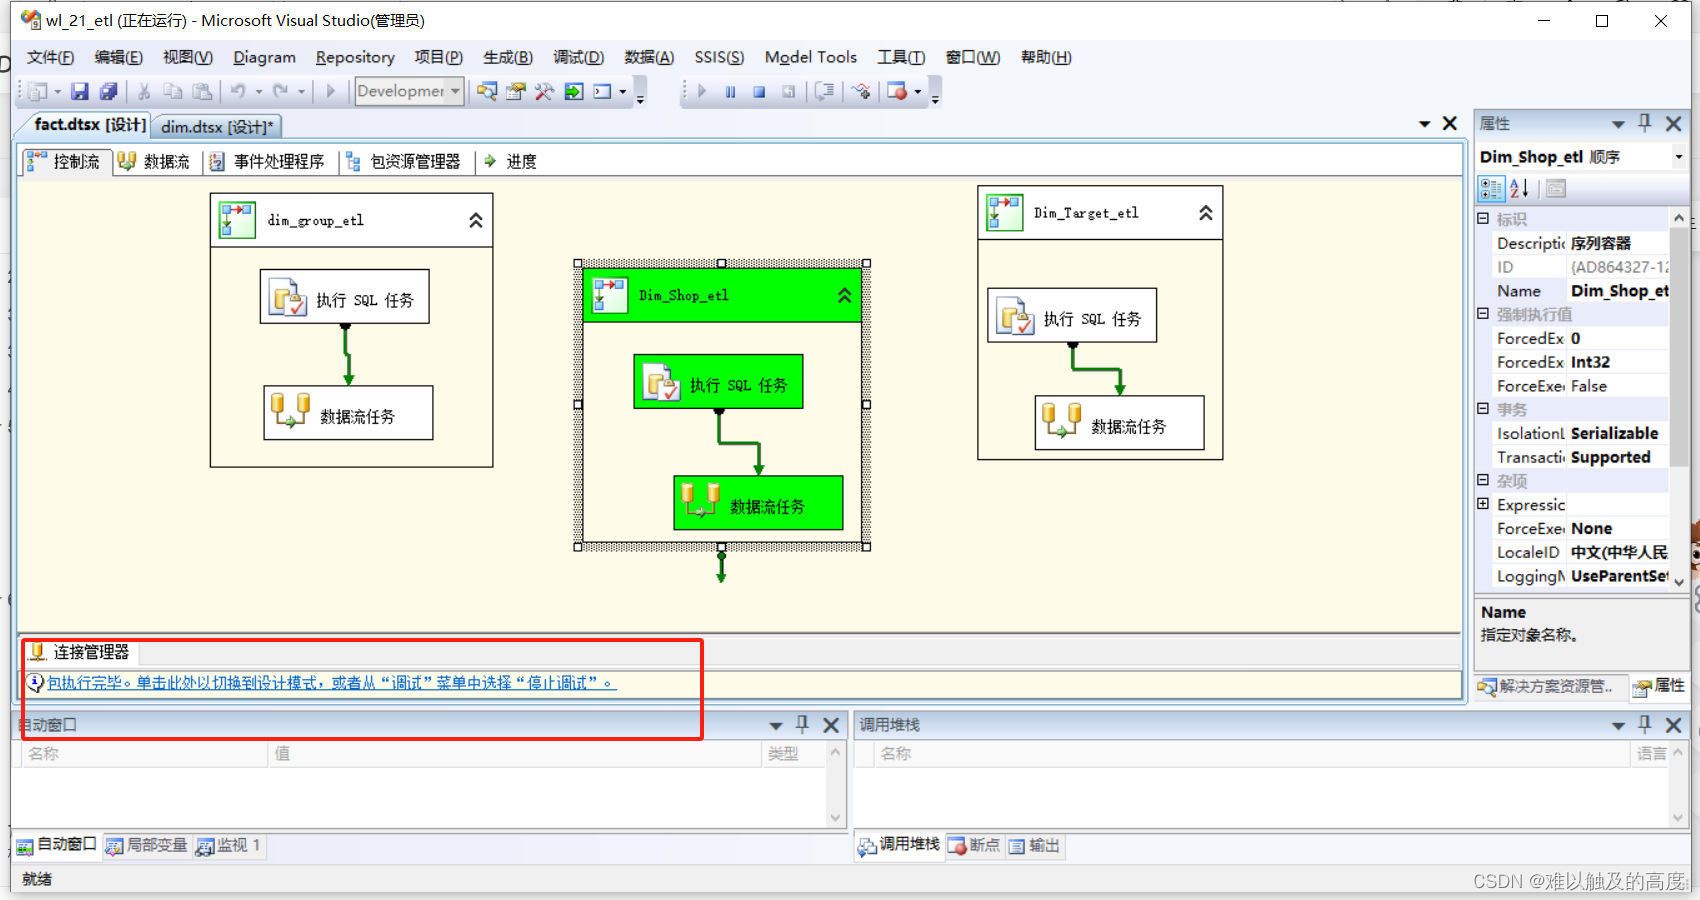Switch to the 输出 bottom tab
Viewport: 1700px width, 900px height.
pos(1034,846)
